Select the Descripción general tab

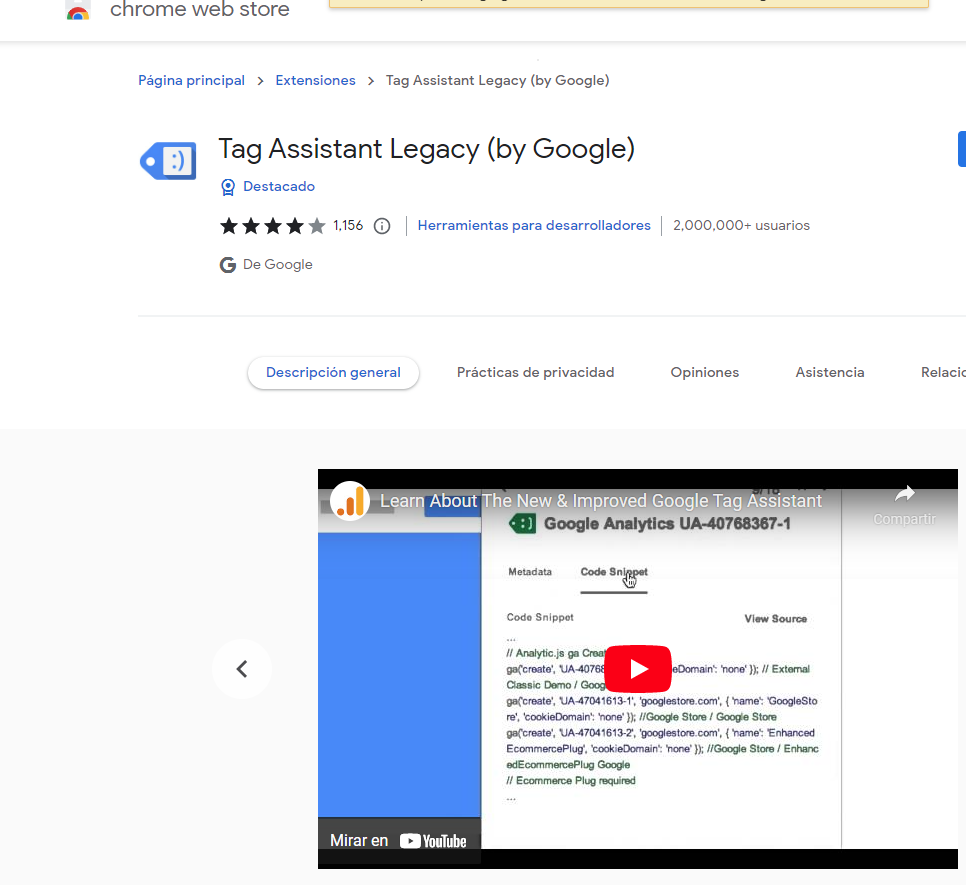pos(333,373)
